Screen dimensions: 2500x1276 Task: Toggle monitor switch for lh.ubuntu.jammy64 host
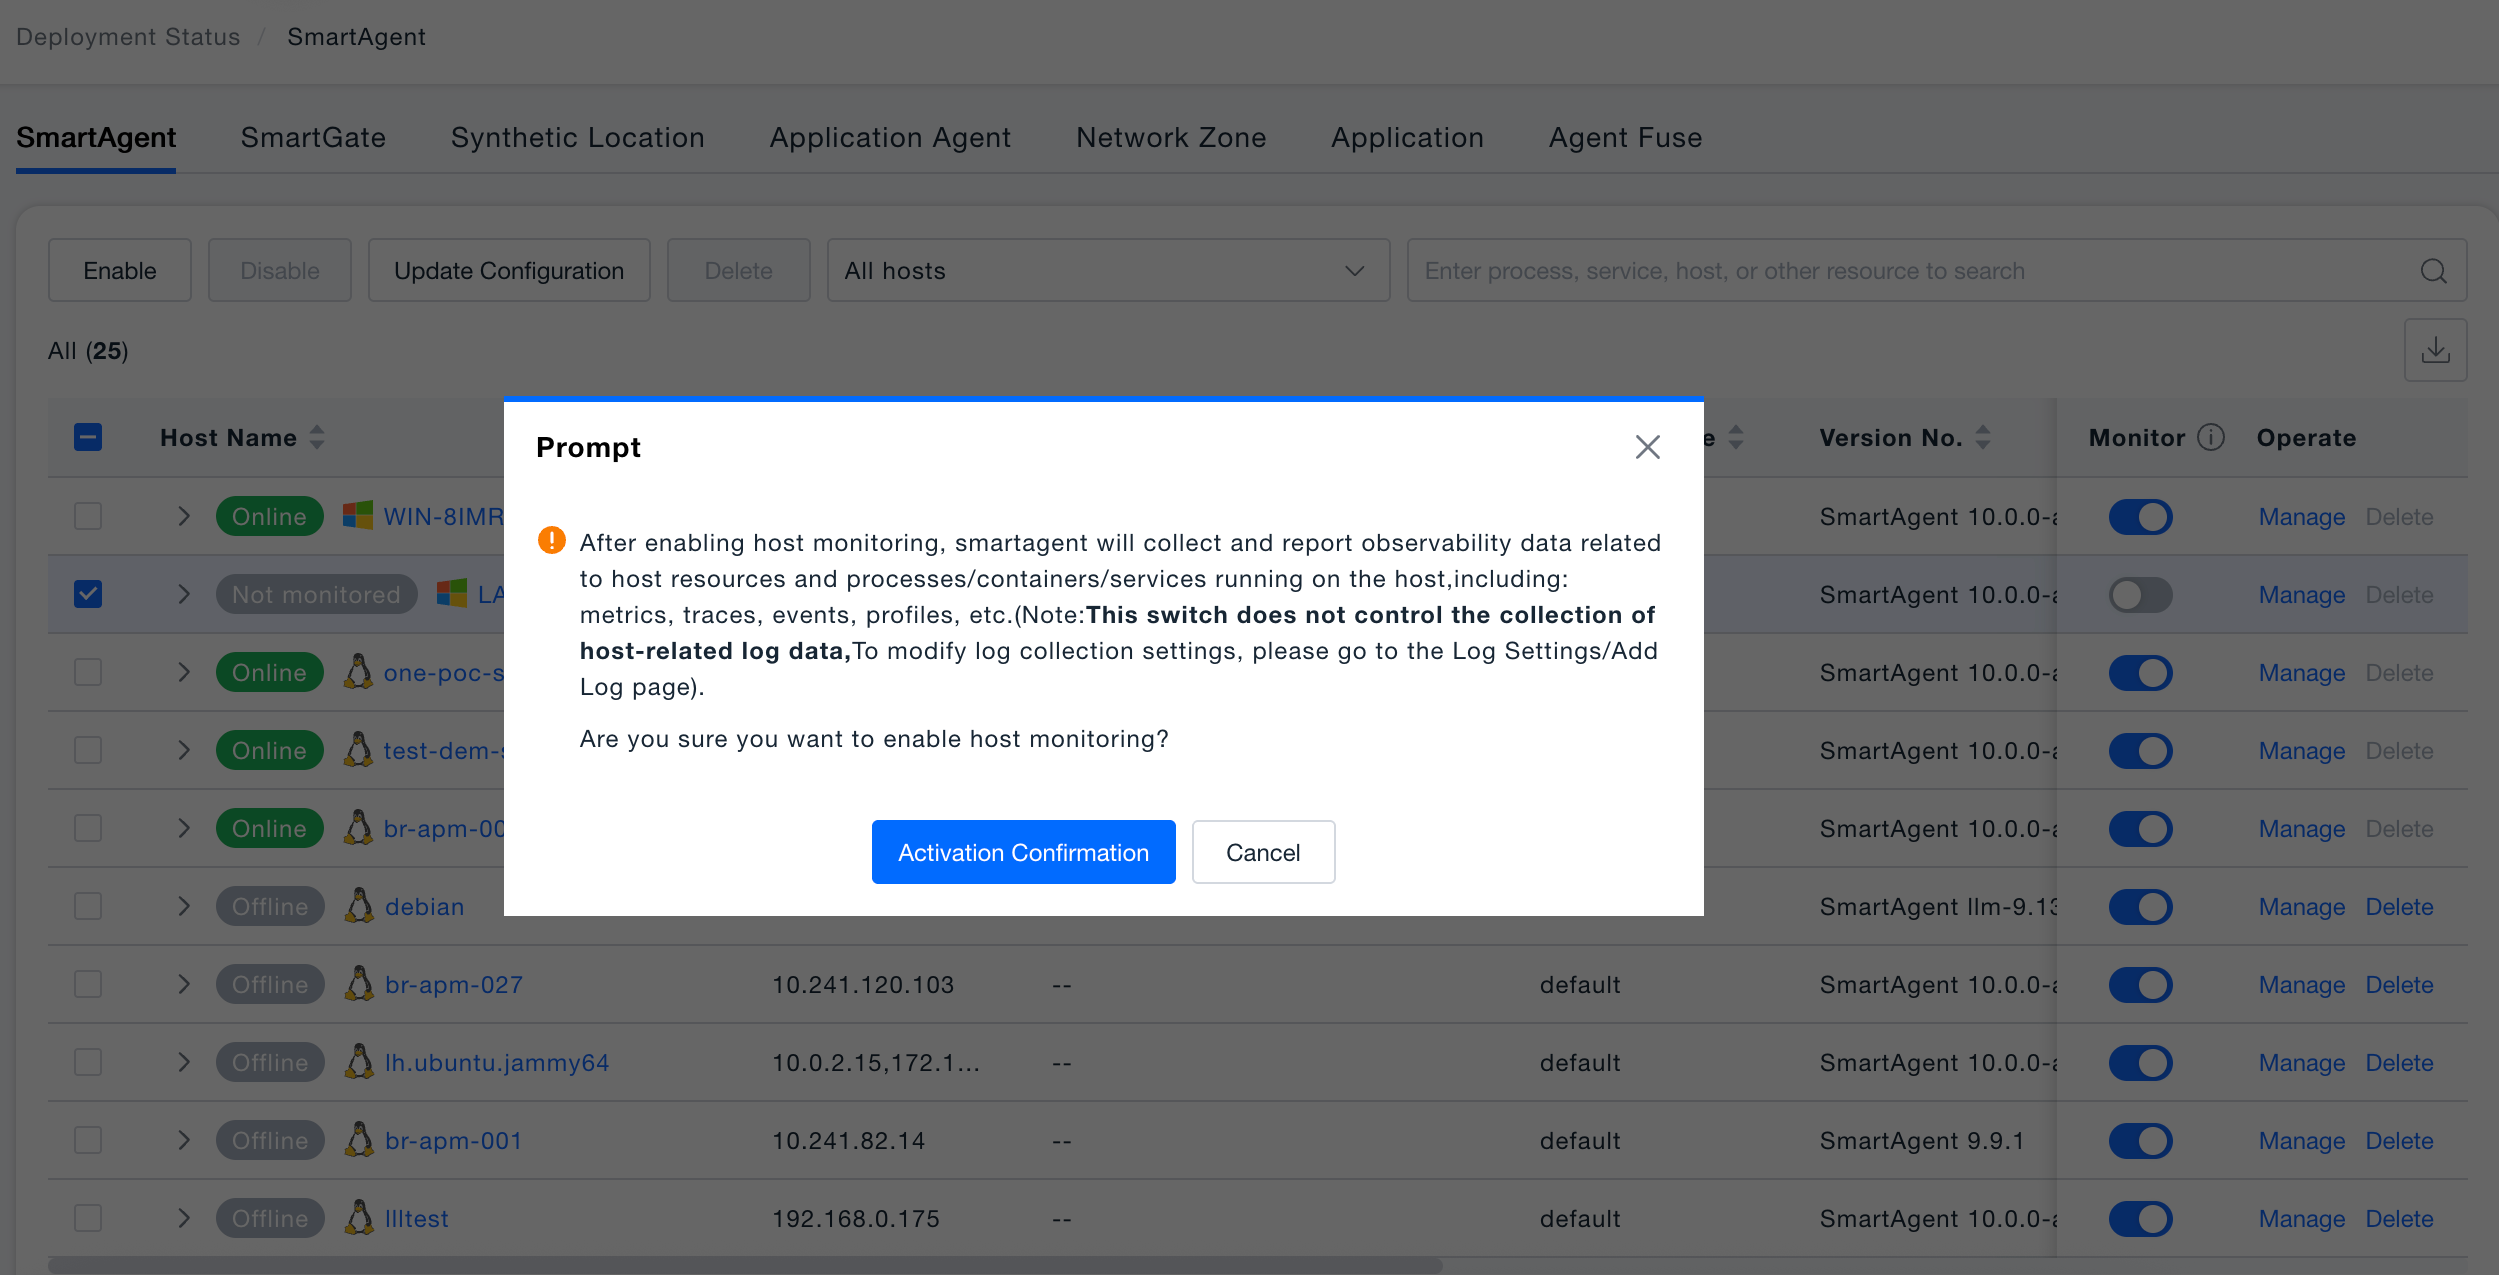[x=2140, y=1063]
